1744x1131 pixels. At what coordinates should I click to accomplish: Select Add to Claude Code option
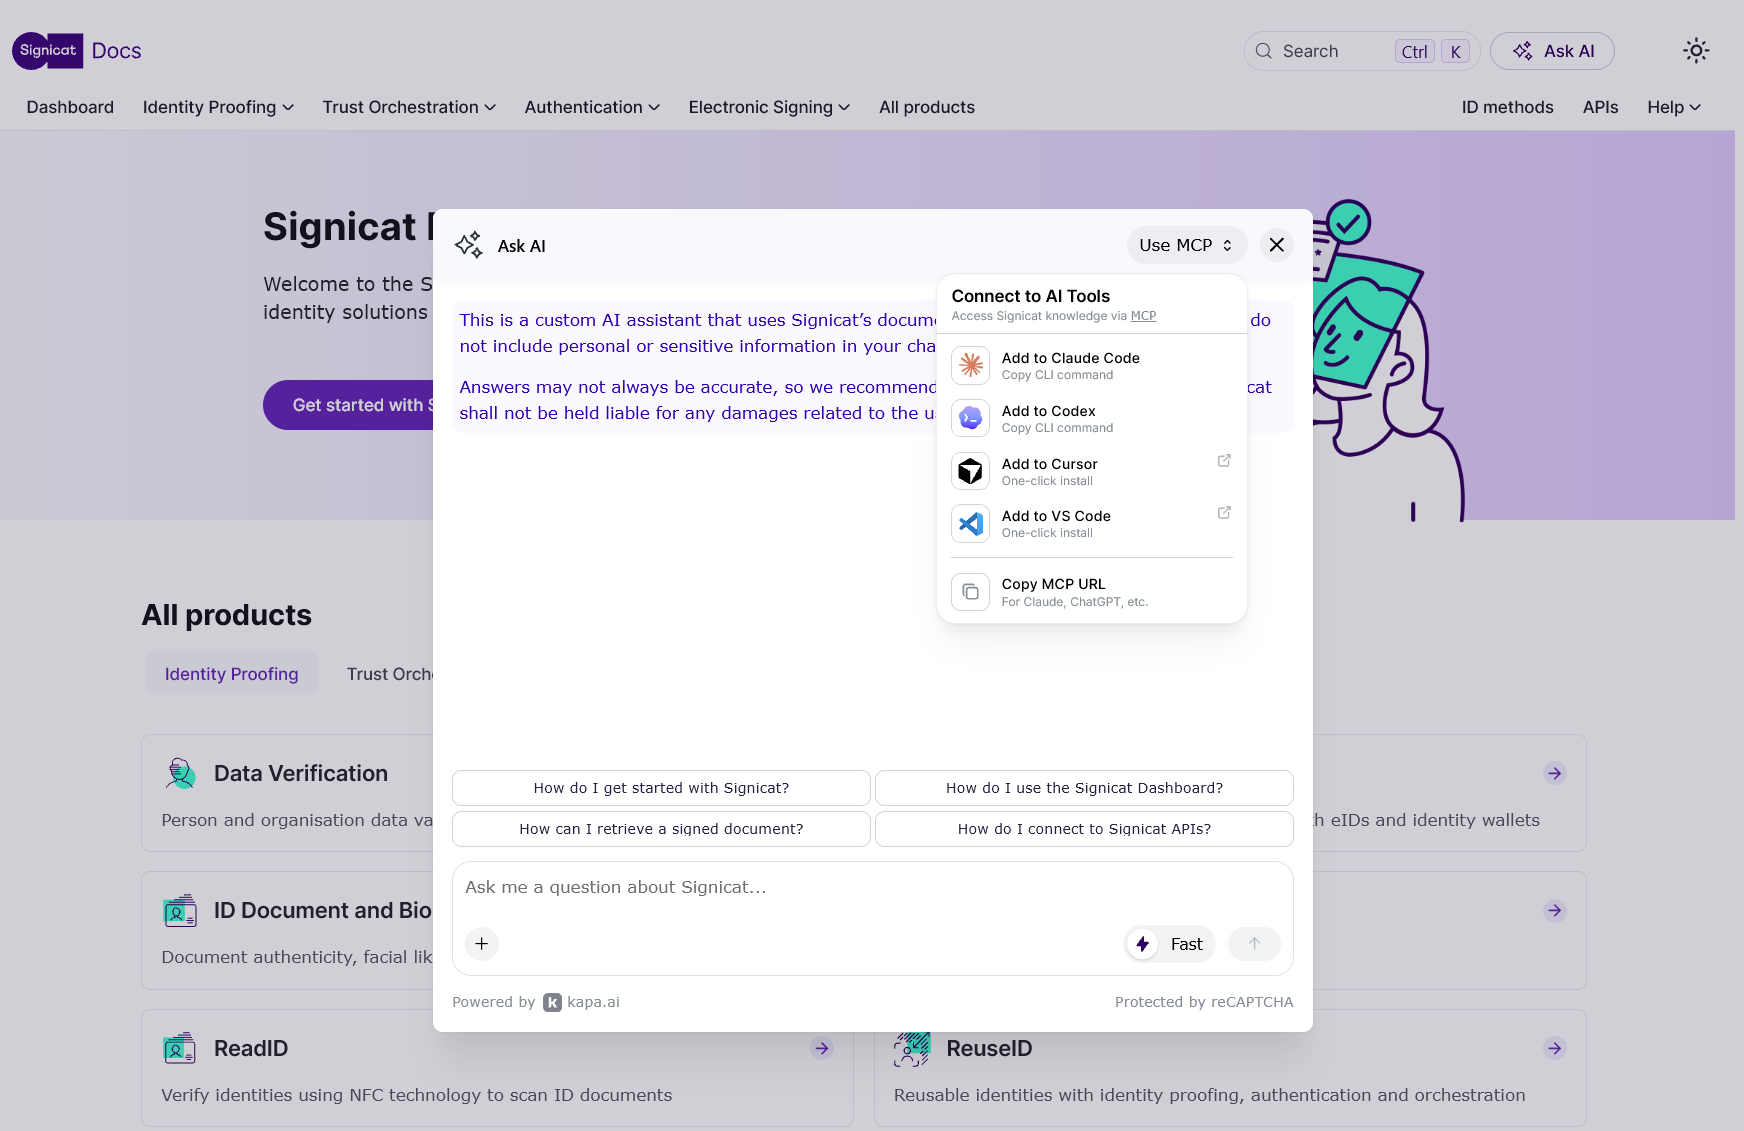(1092, 365)
